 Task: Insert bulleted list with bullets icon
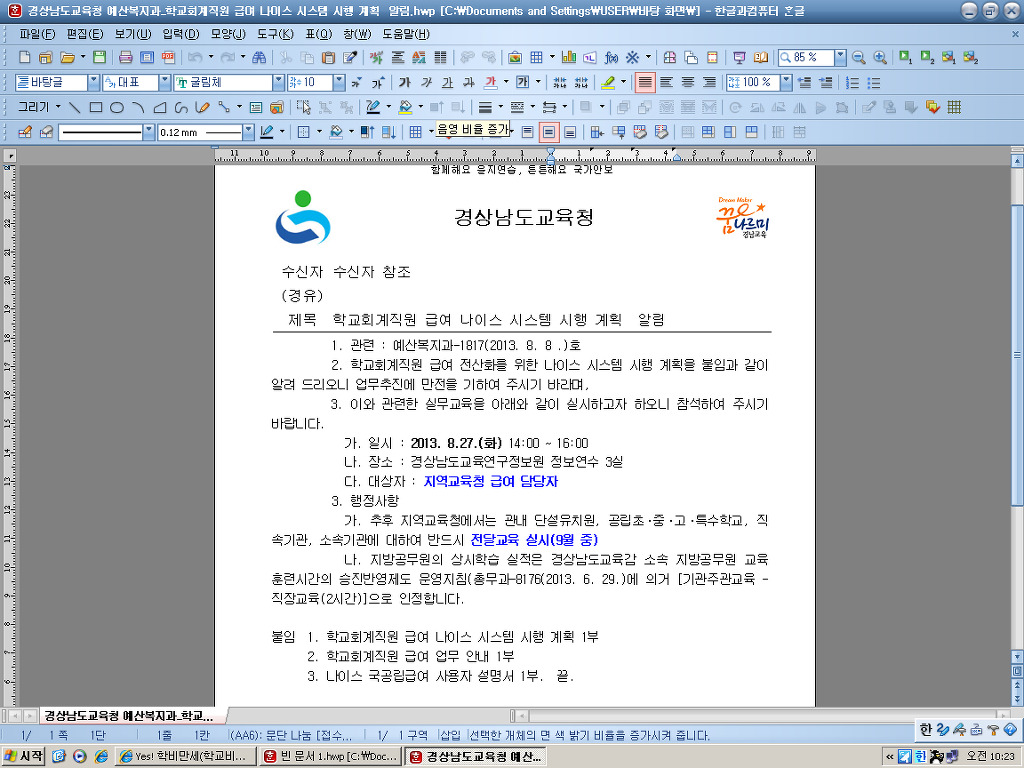pyautogui.click(x=874, y=82)
